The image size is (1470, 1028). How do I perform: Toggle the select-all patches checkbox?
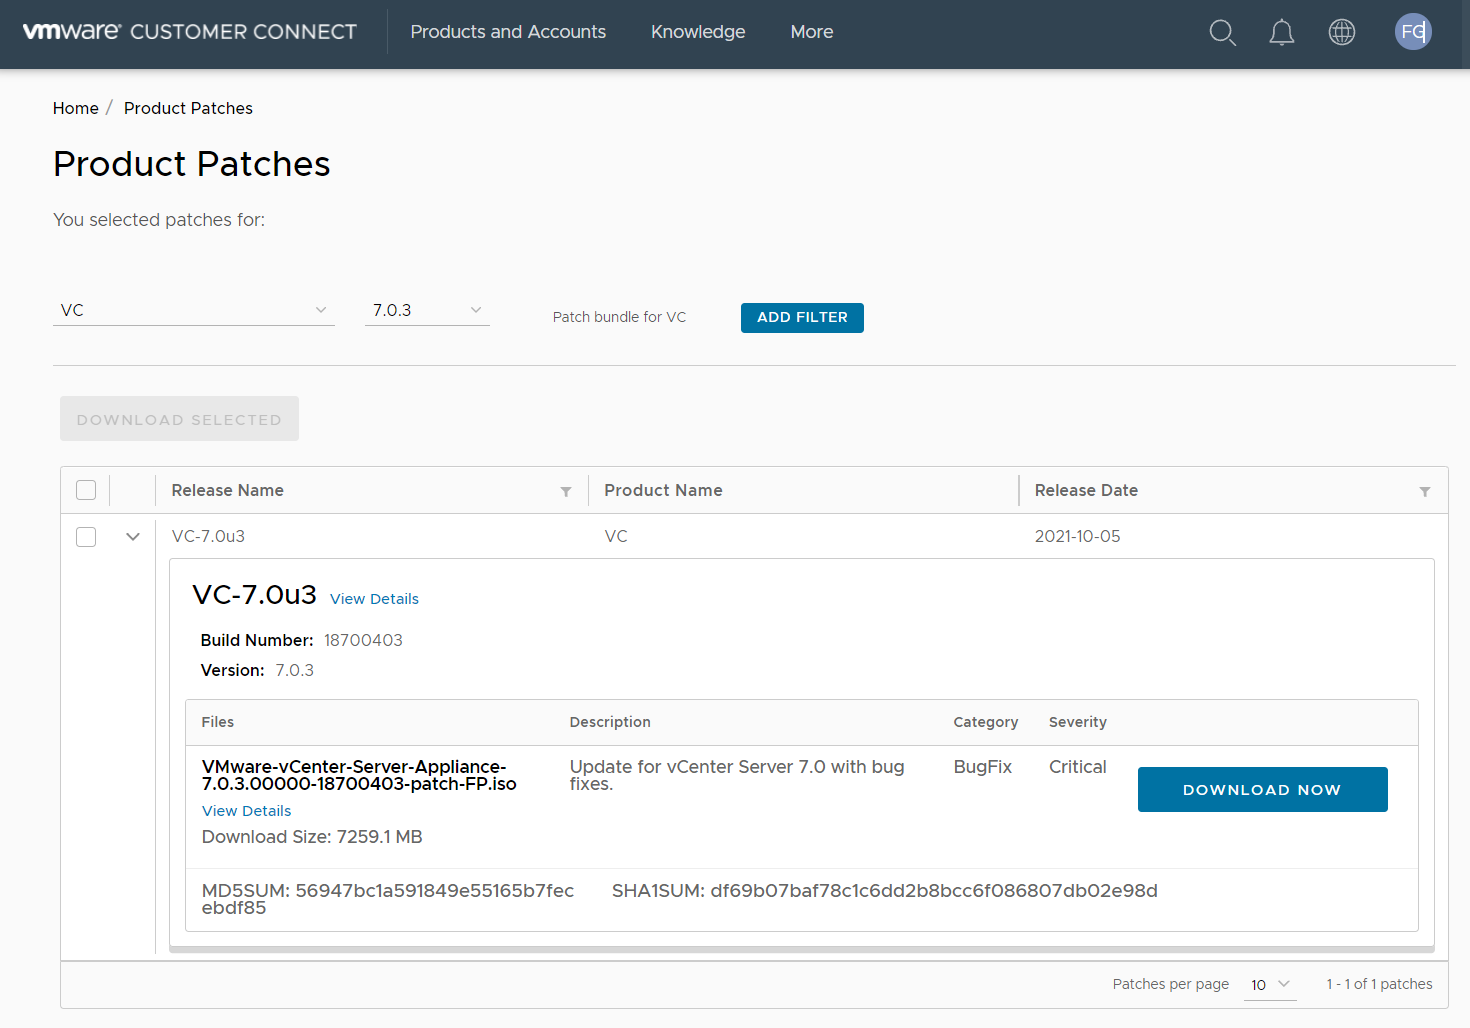86,490
